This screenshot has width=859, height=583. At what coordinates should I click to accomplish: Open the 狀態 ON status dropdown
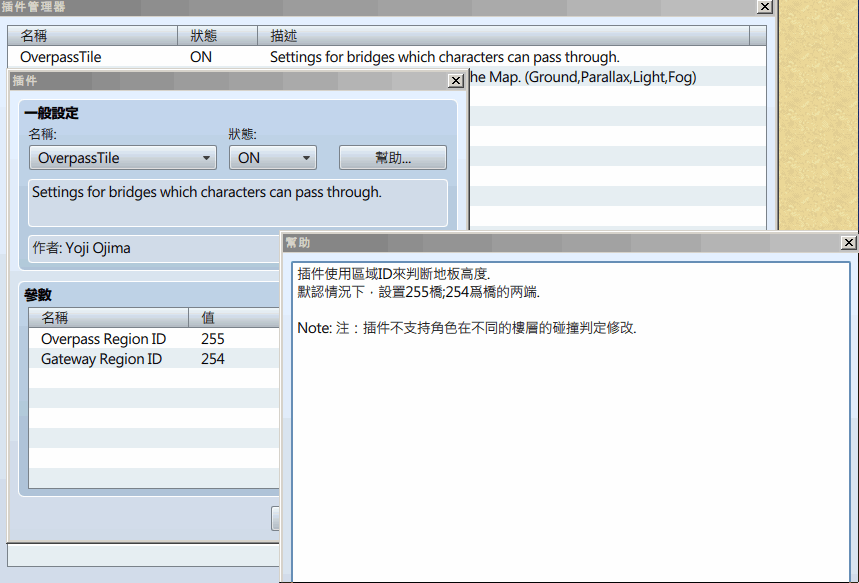(x=273, y=158)
